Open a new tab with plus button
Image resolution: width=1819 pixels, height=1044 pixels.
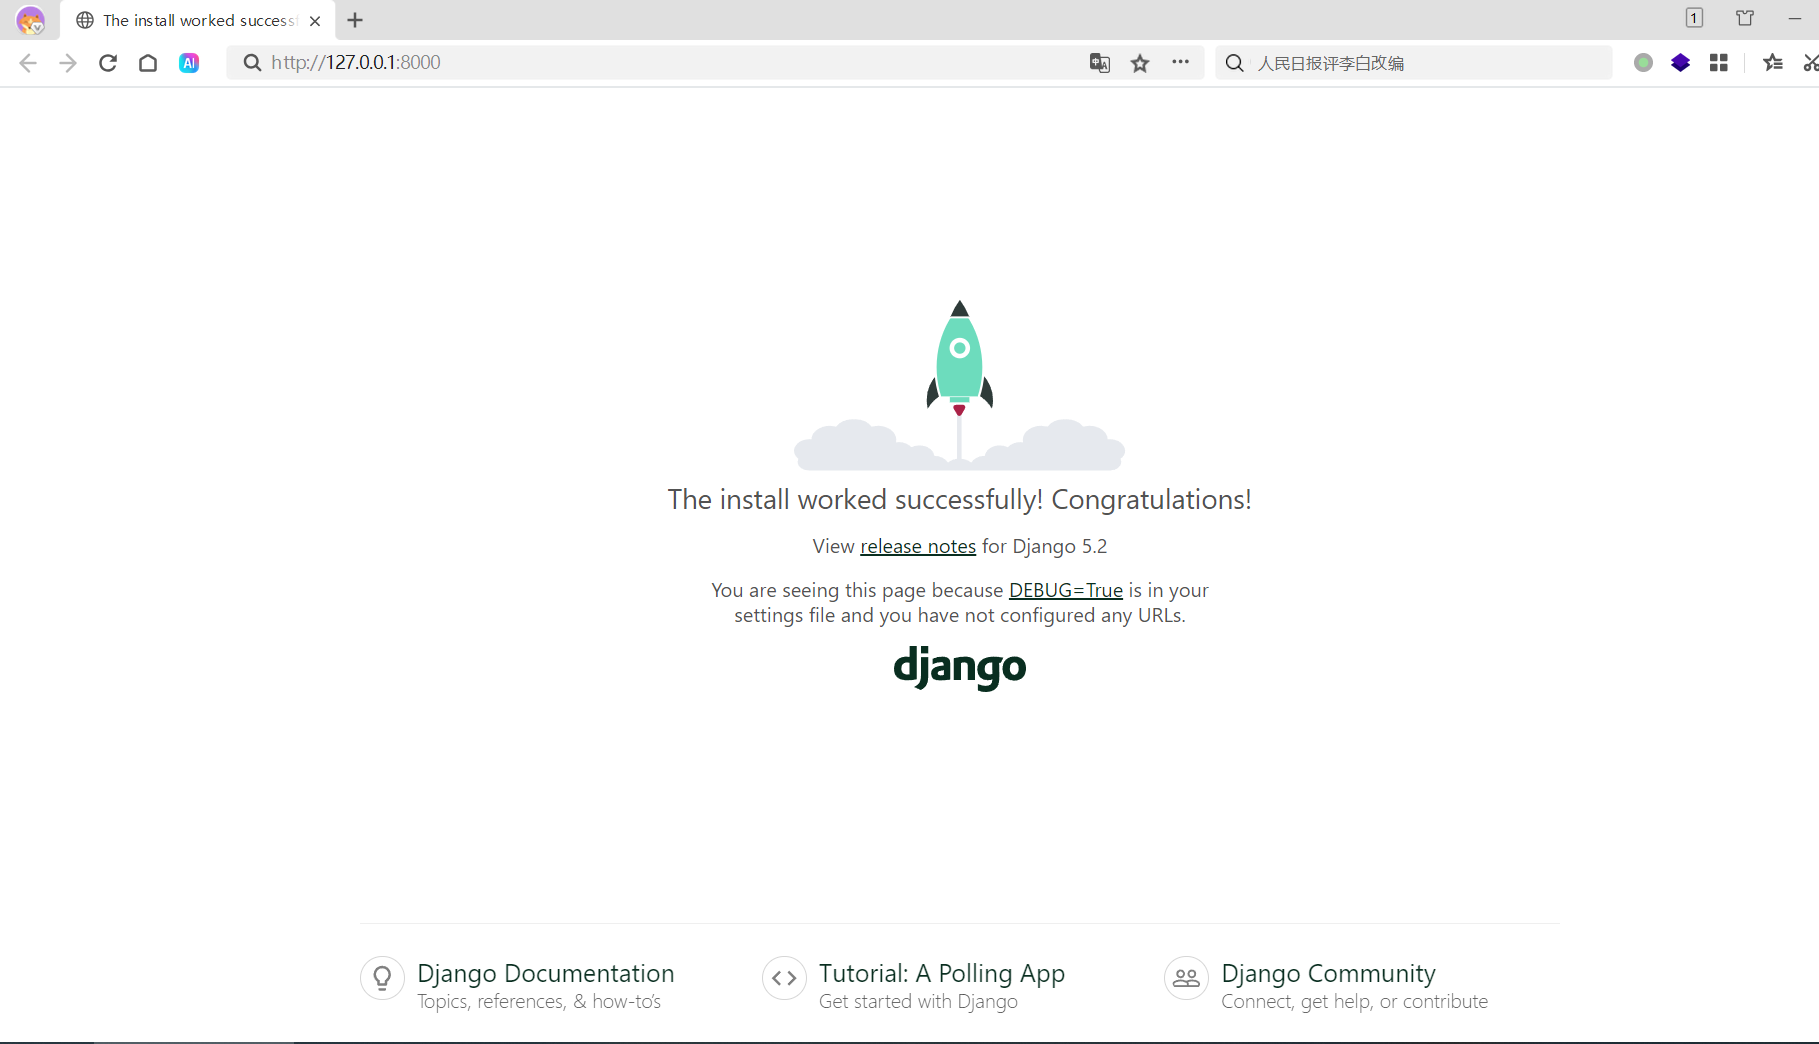(x=355, y=20)
